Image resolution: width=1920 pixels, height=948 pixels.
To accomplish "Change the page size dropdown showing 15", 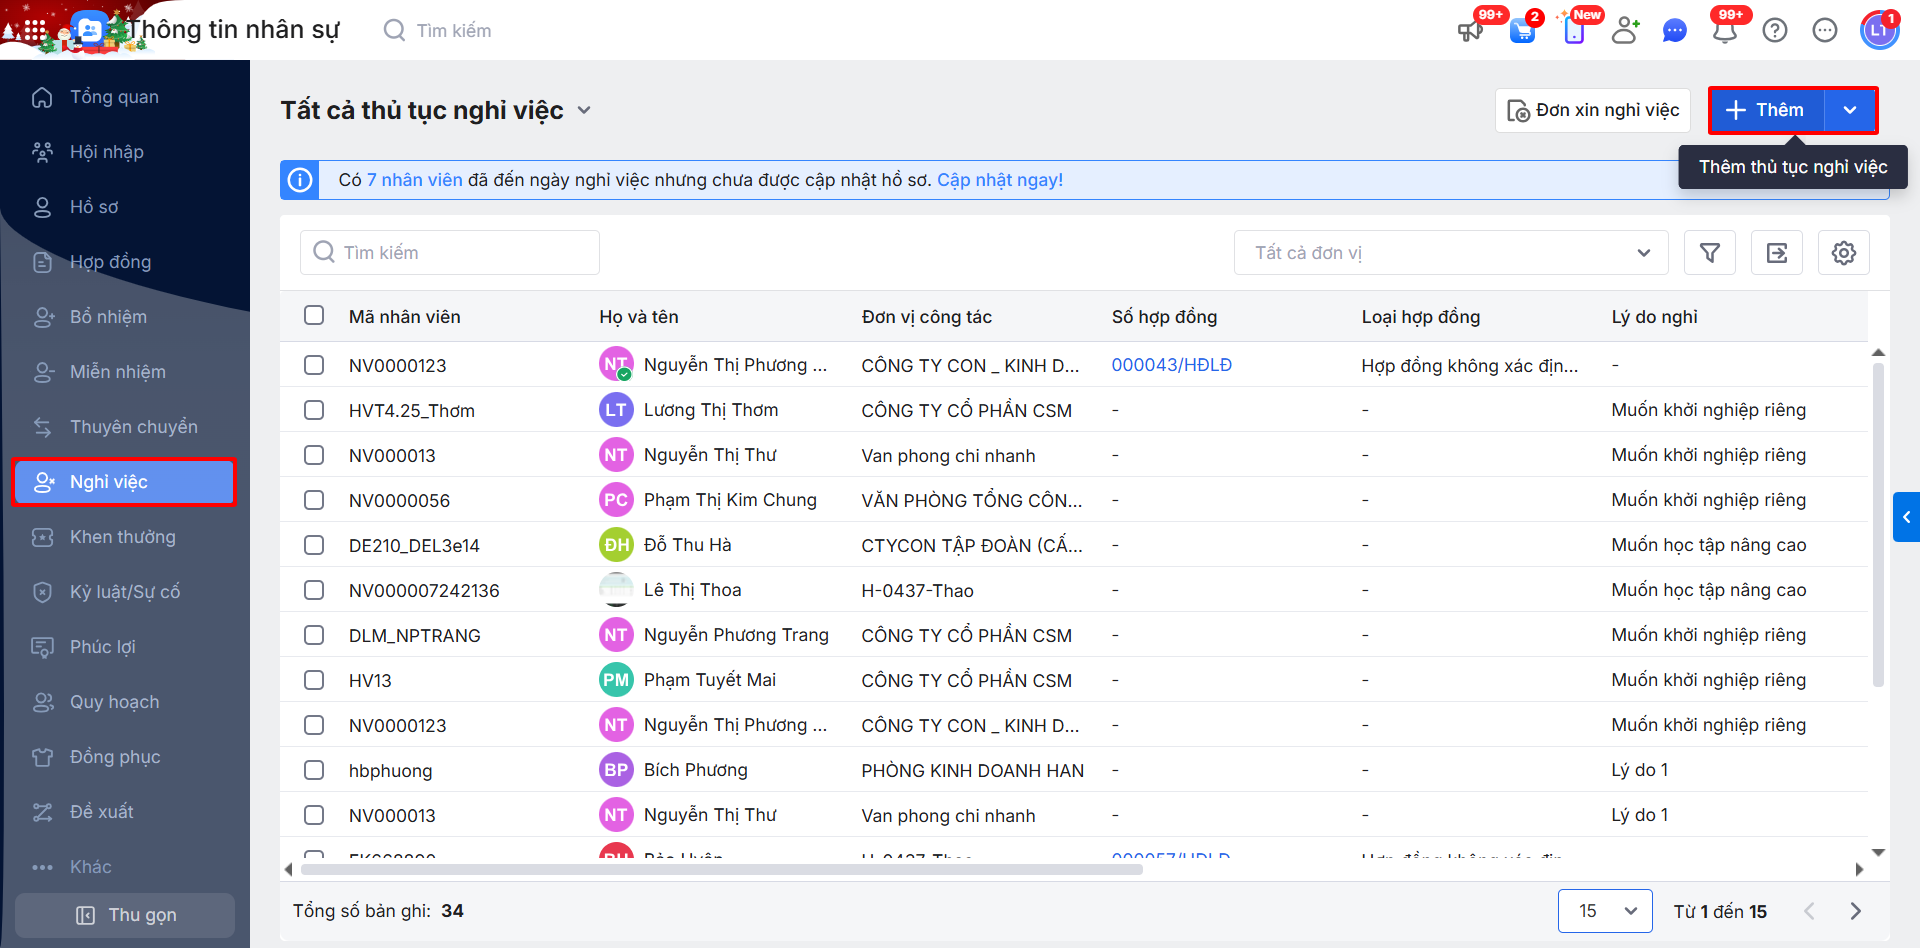I will [1605, 911].
